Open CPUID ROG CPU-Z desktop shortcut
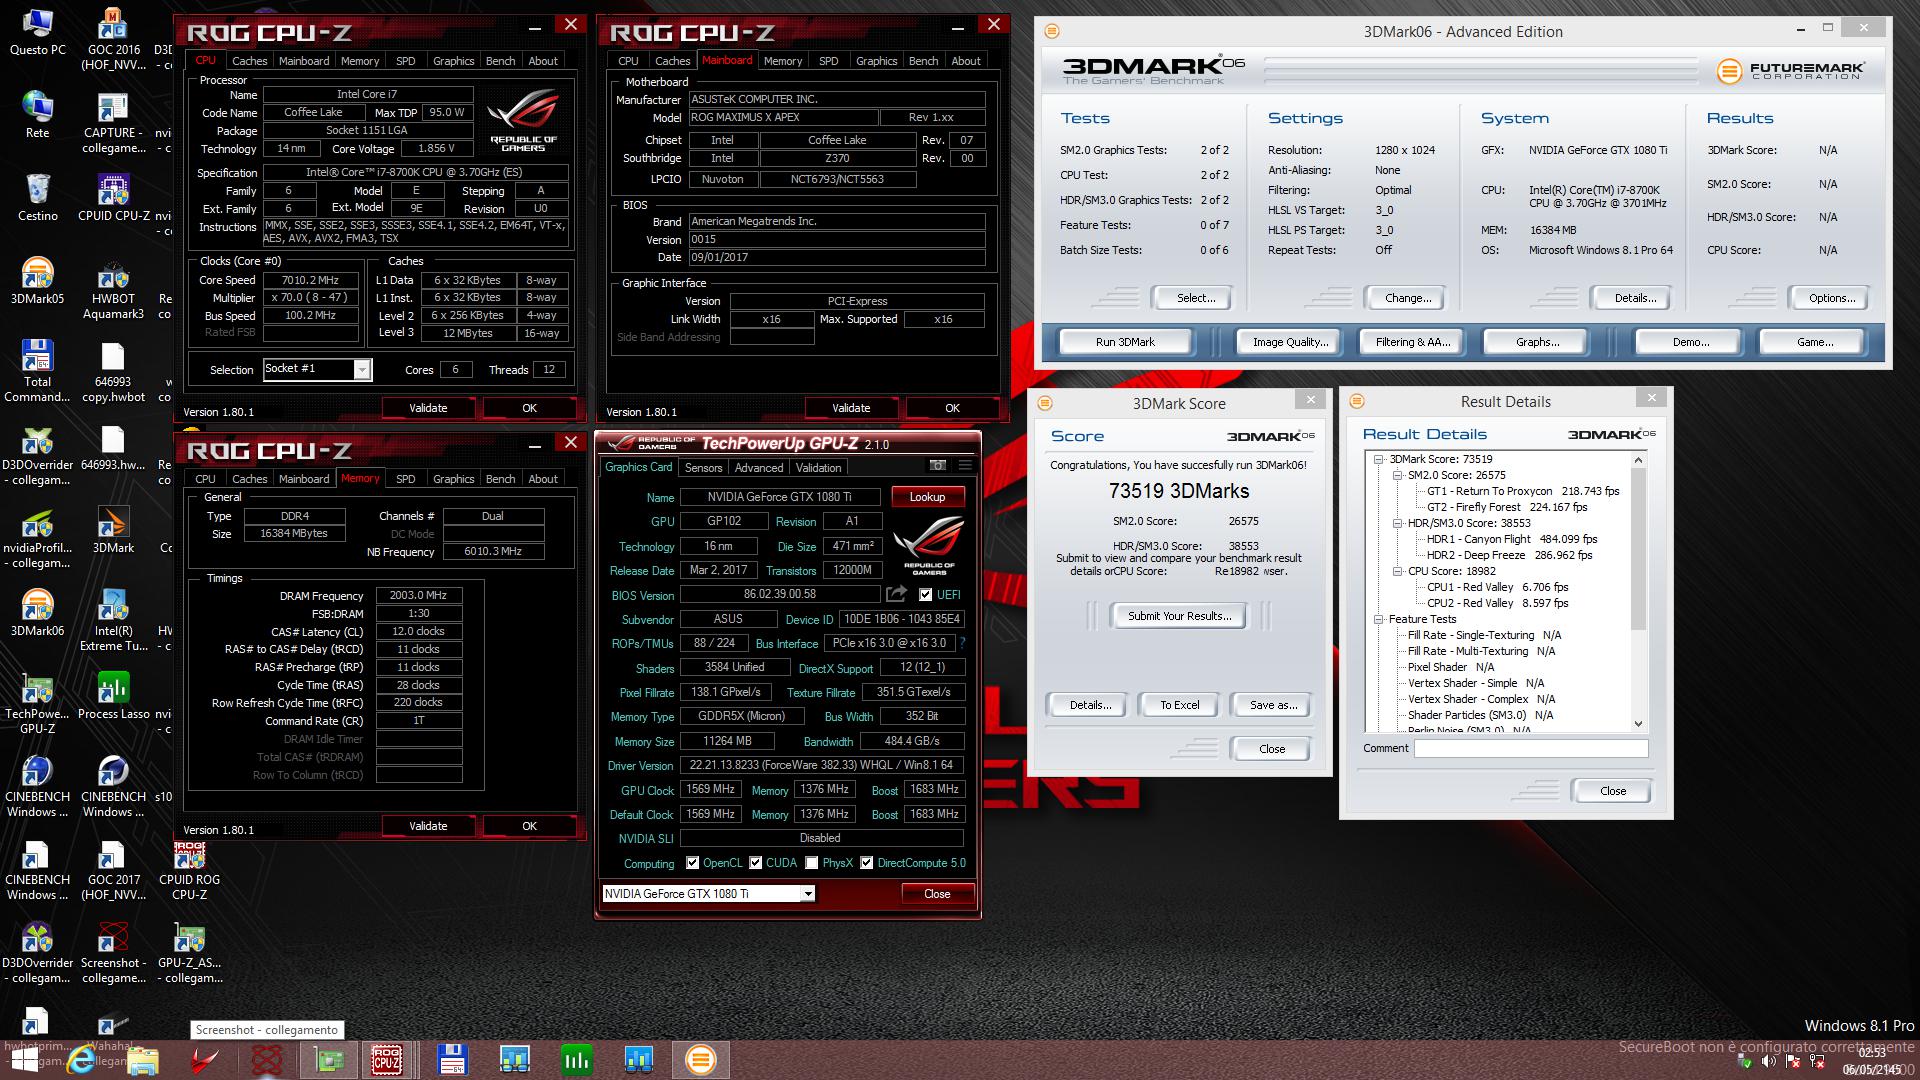 (189, 870)
